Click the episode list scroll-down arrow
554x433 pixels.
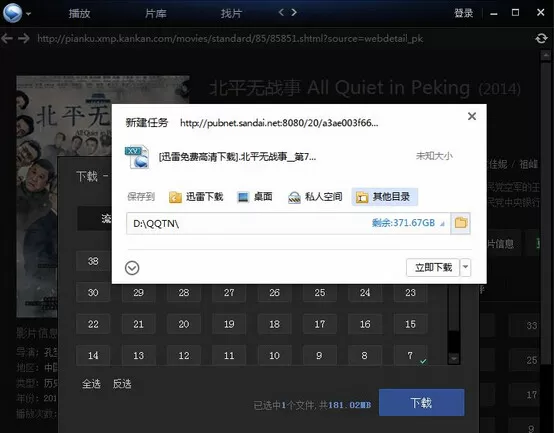454,359
